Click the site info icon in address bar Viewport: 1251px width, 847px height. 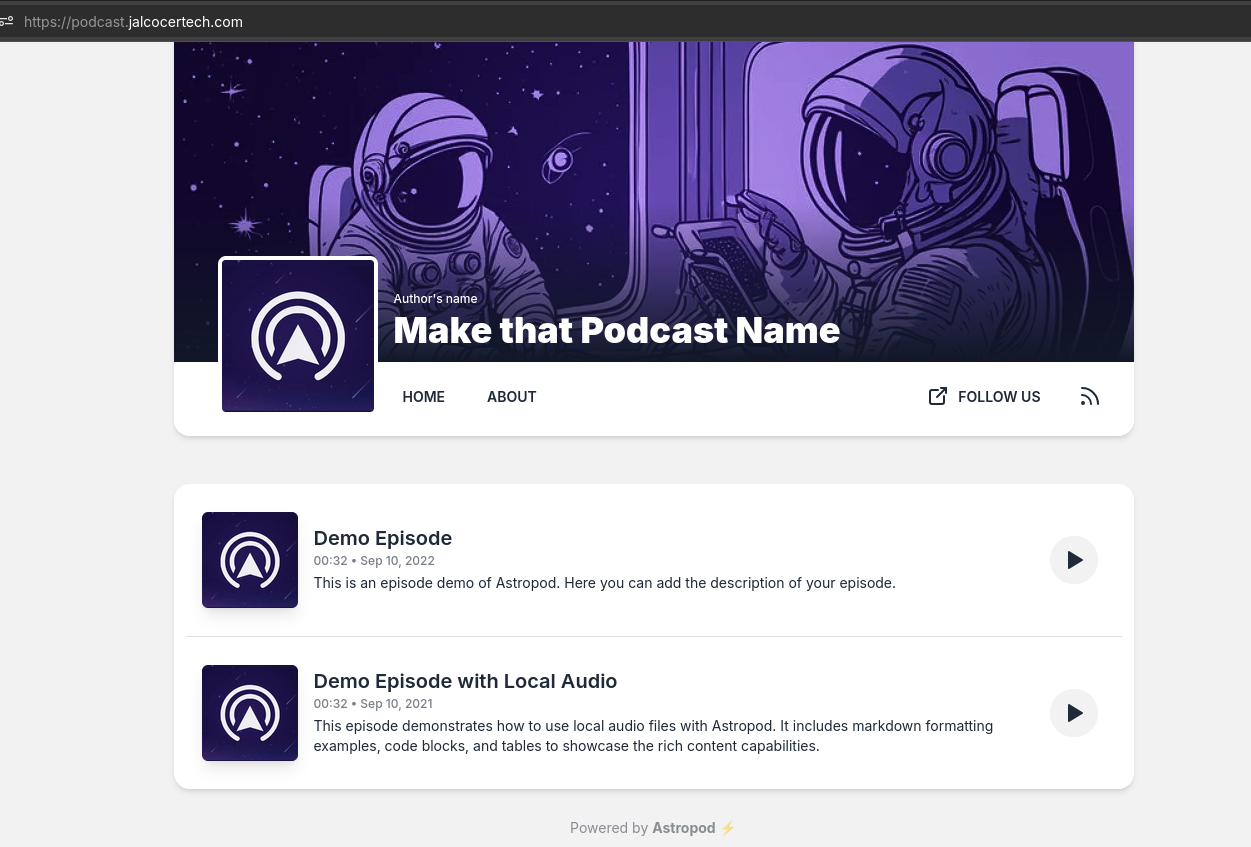pyautogui.click(x=7, y=21)
